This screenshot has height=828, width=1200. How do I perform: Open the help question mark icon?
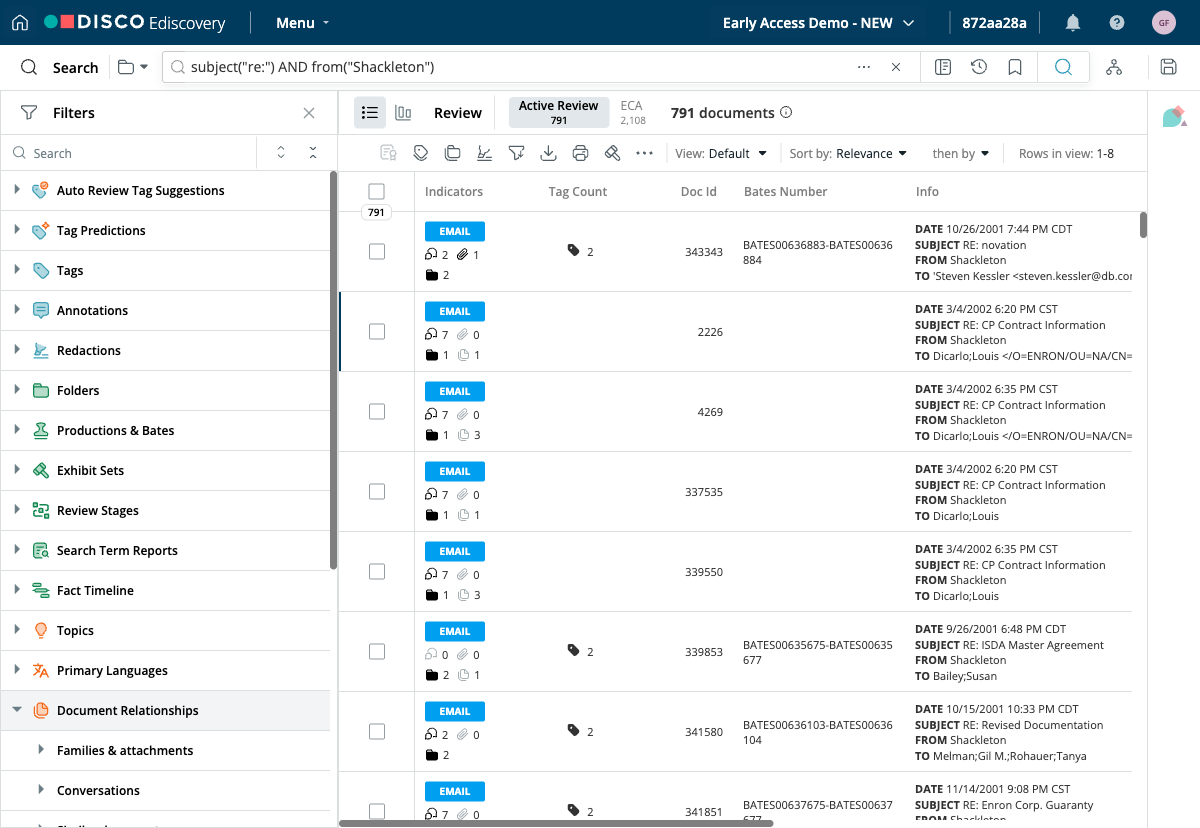pyautogui.click(x=1117, y=22)
